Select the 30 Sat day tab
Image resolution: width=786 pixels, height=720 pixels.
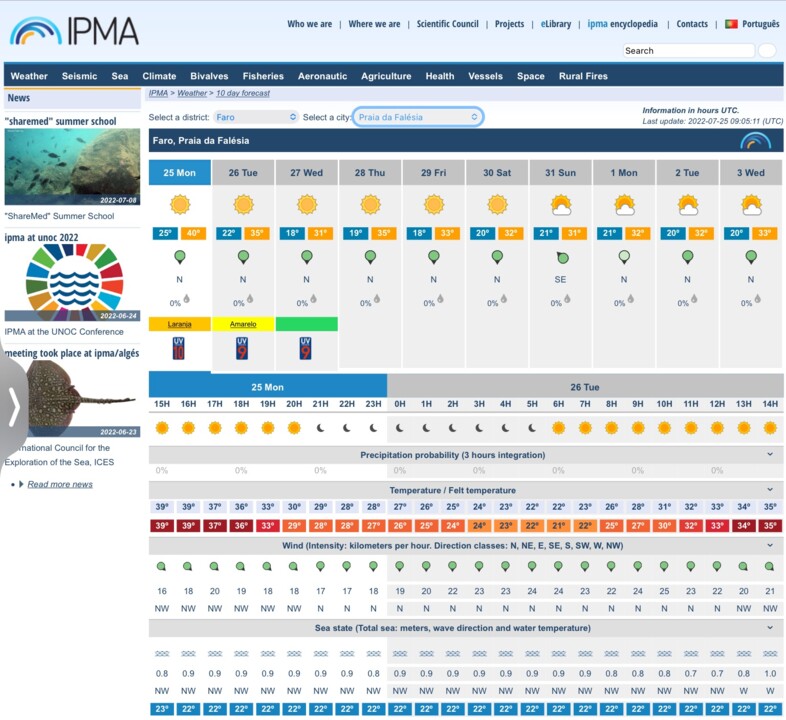tap(497, 173)
